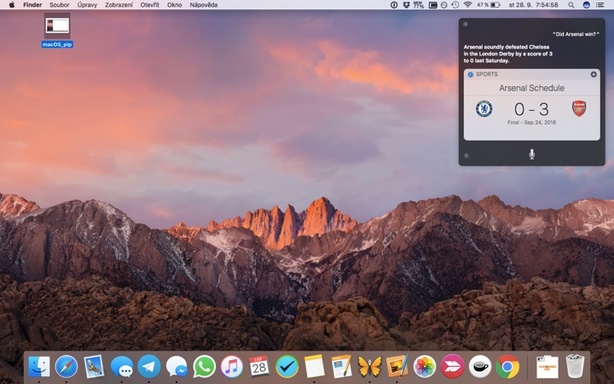The height and width of the screenshot is (384, 614).
Task: Open the documents stack in Dock
Action: click(547, 367)
